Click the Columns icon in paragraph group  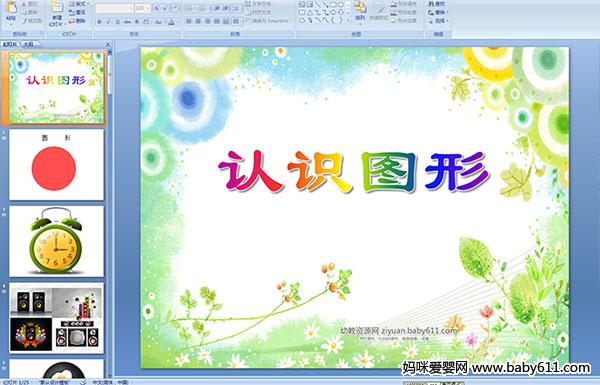[236, 21]
